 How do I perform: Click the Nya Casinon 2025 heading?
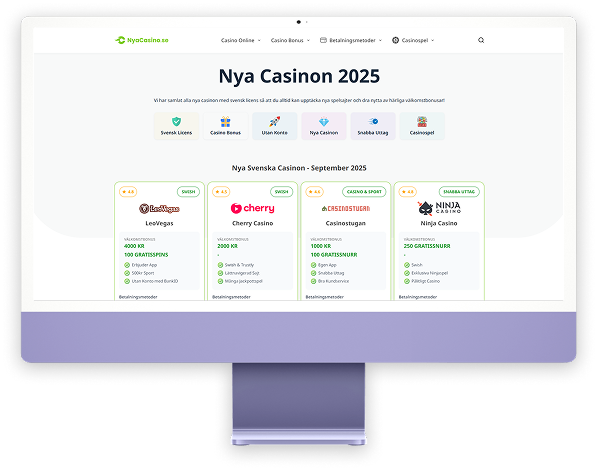(299, 76)
